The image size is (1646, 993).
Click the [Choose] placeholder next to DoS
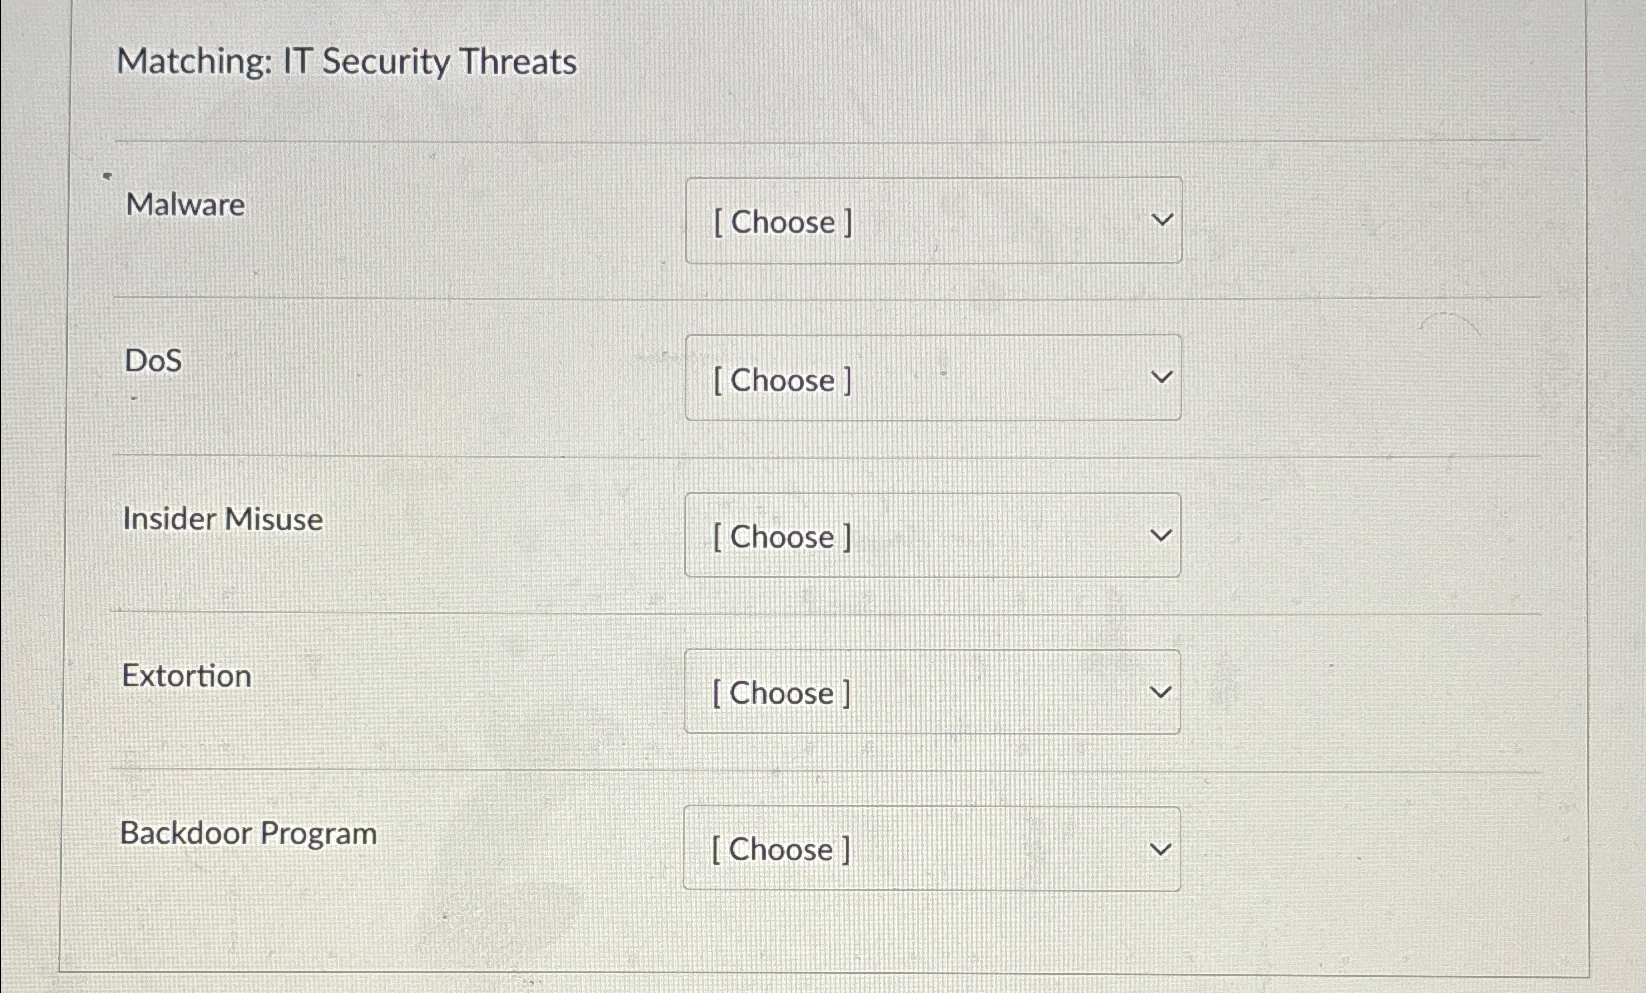point(781,380)
